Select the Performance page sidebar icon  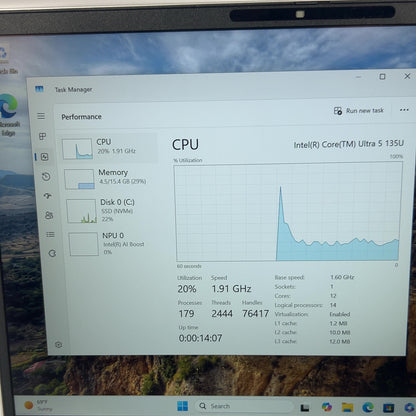(45, 157)
